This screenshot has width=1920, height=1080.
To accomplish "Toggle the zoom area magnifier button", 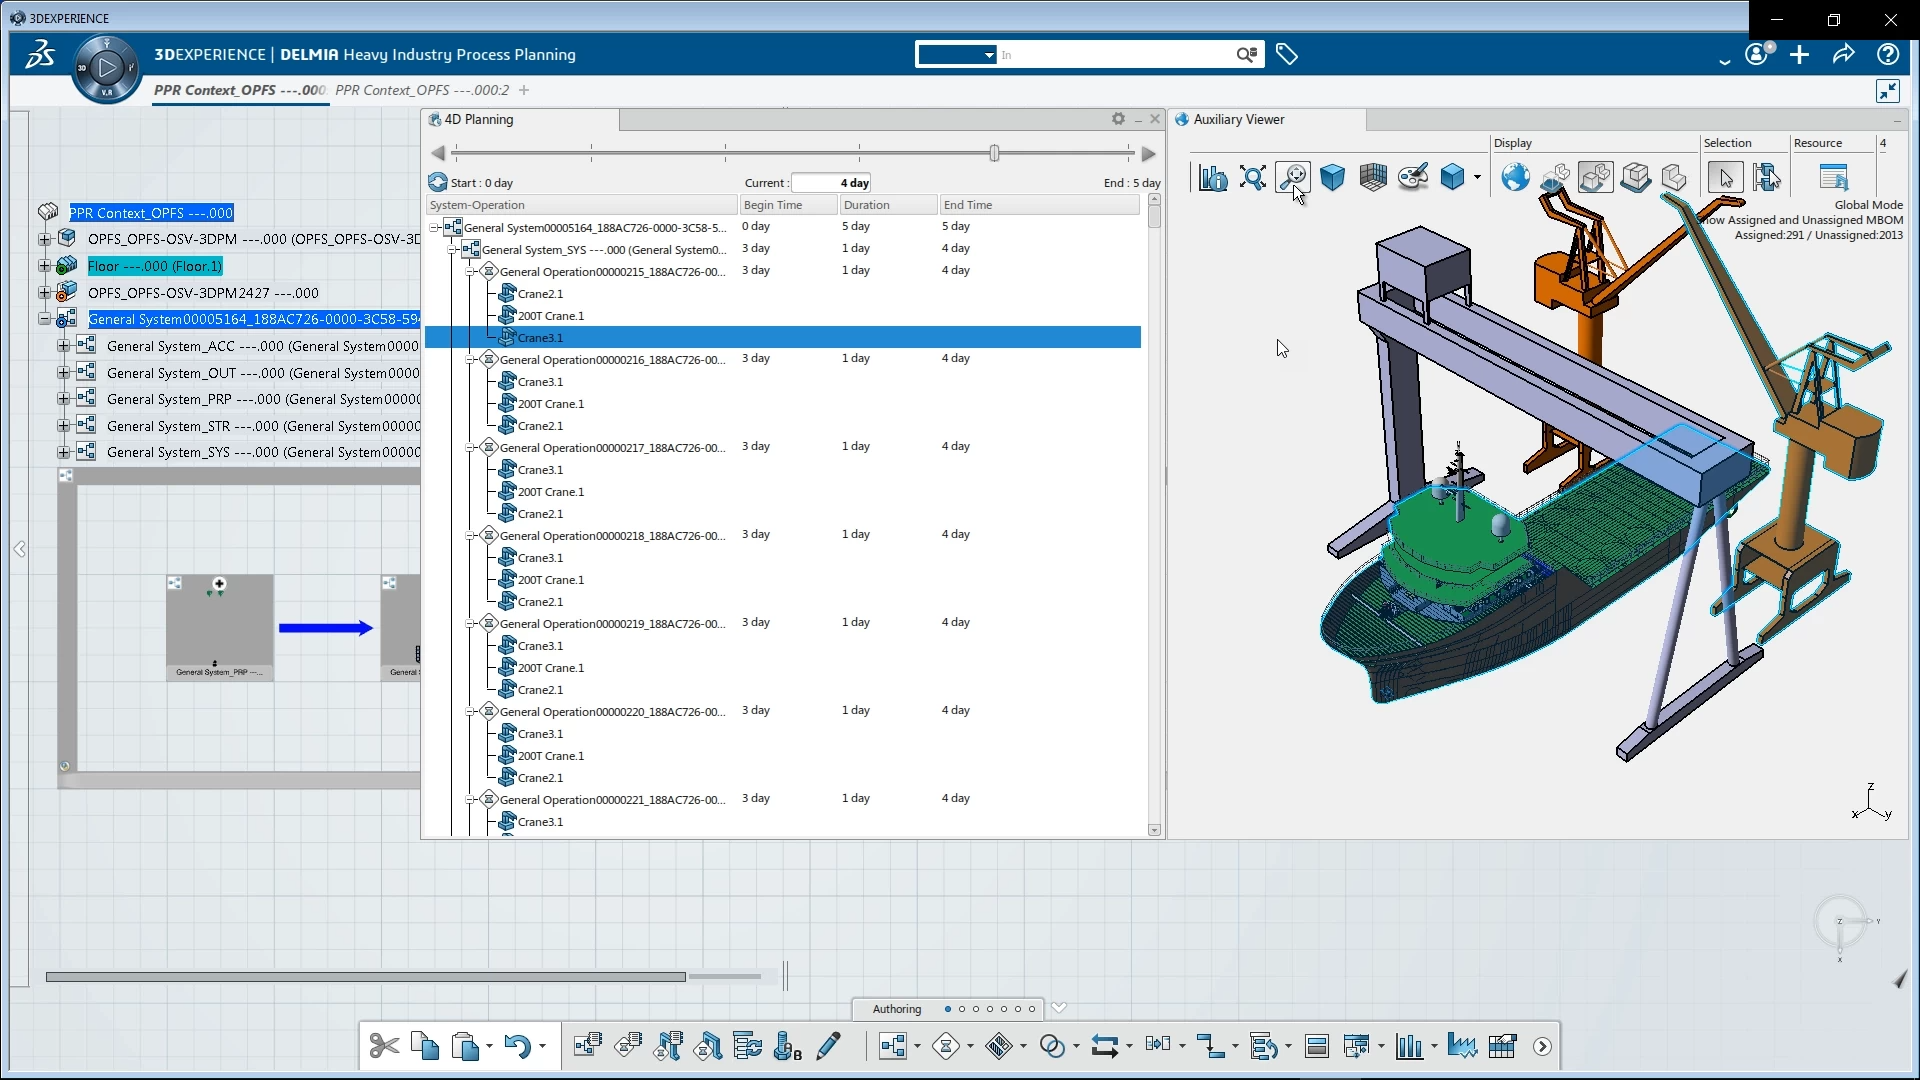I will click(1293, 176).
